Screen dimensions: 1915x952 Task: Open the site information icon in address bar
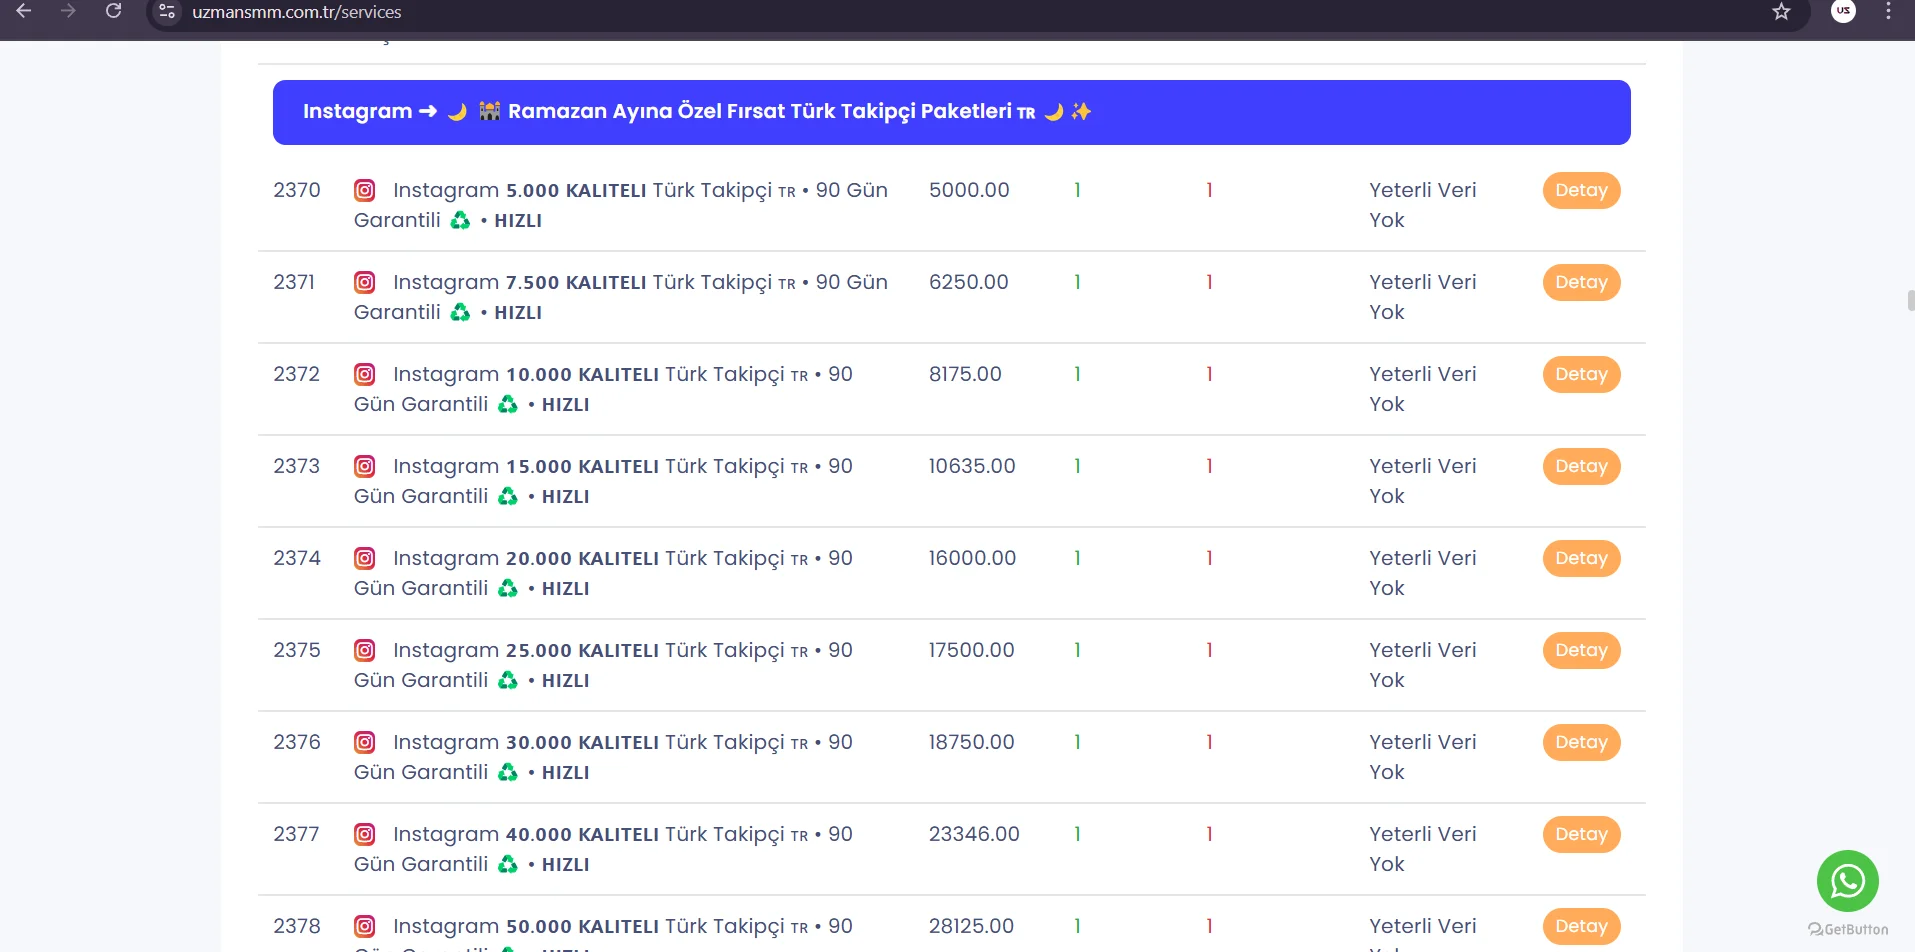(167, 12)
